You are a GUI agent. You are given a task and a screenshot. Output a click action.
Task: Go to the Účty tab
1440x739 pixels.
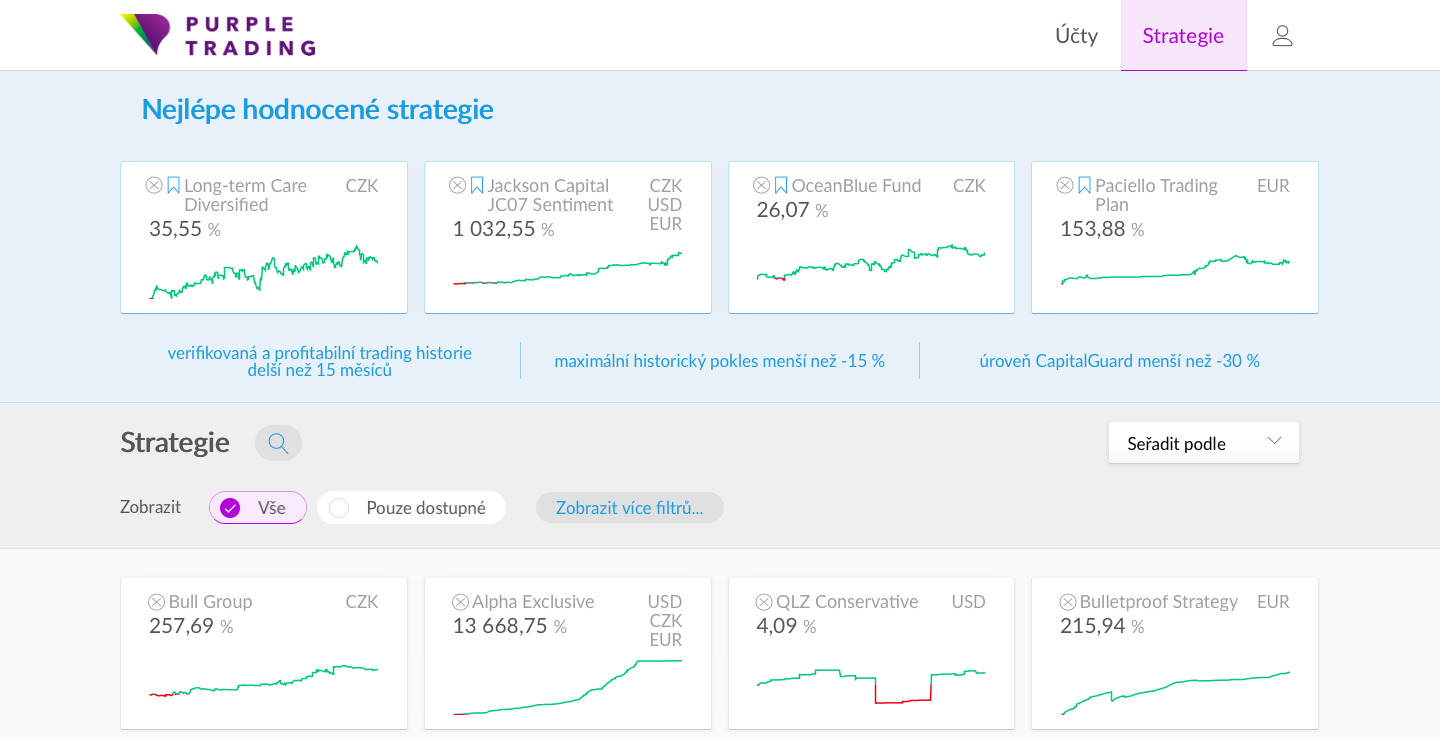coord(1076,36)
